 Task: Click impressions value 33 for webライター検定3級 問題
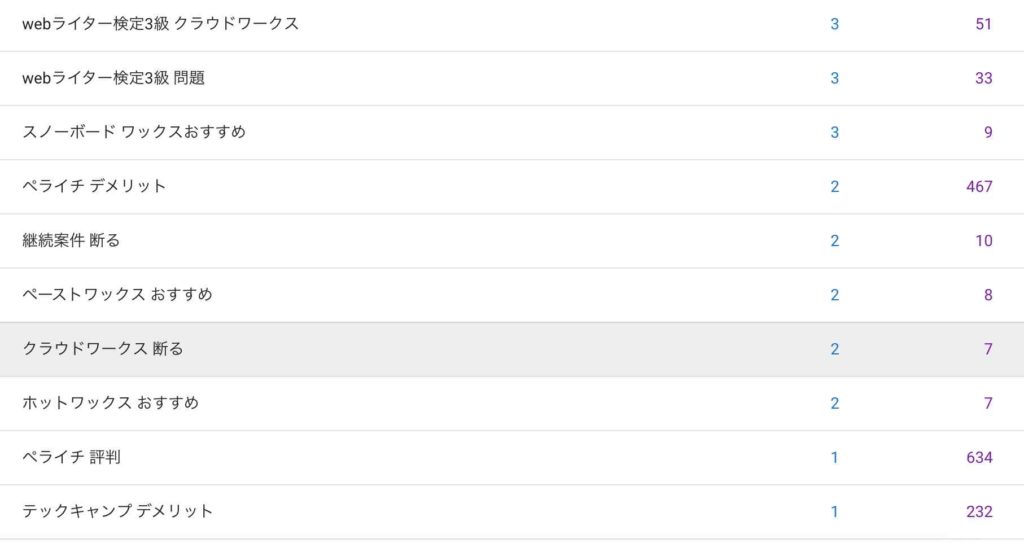(984, 78)
